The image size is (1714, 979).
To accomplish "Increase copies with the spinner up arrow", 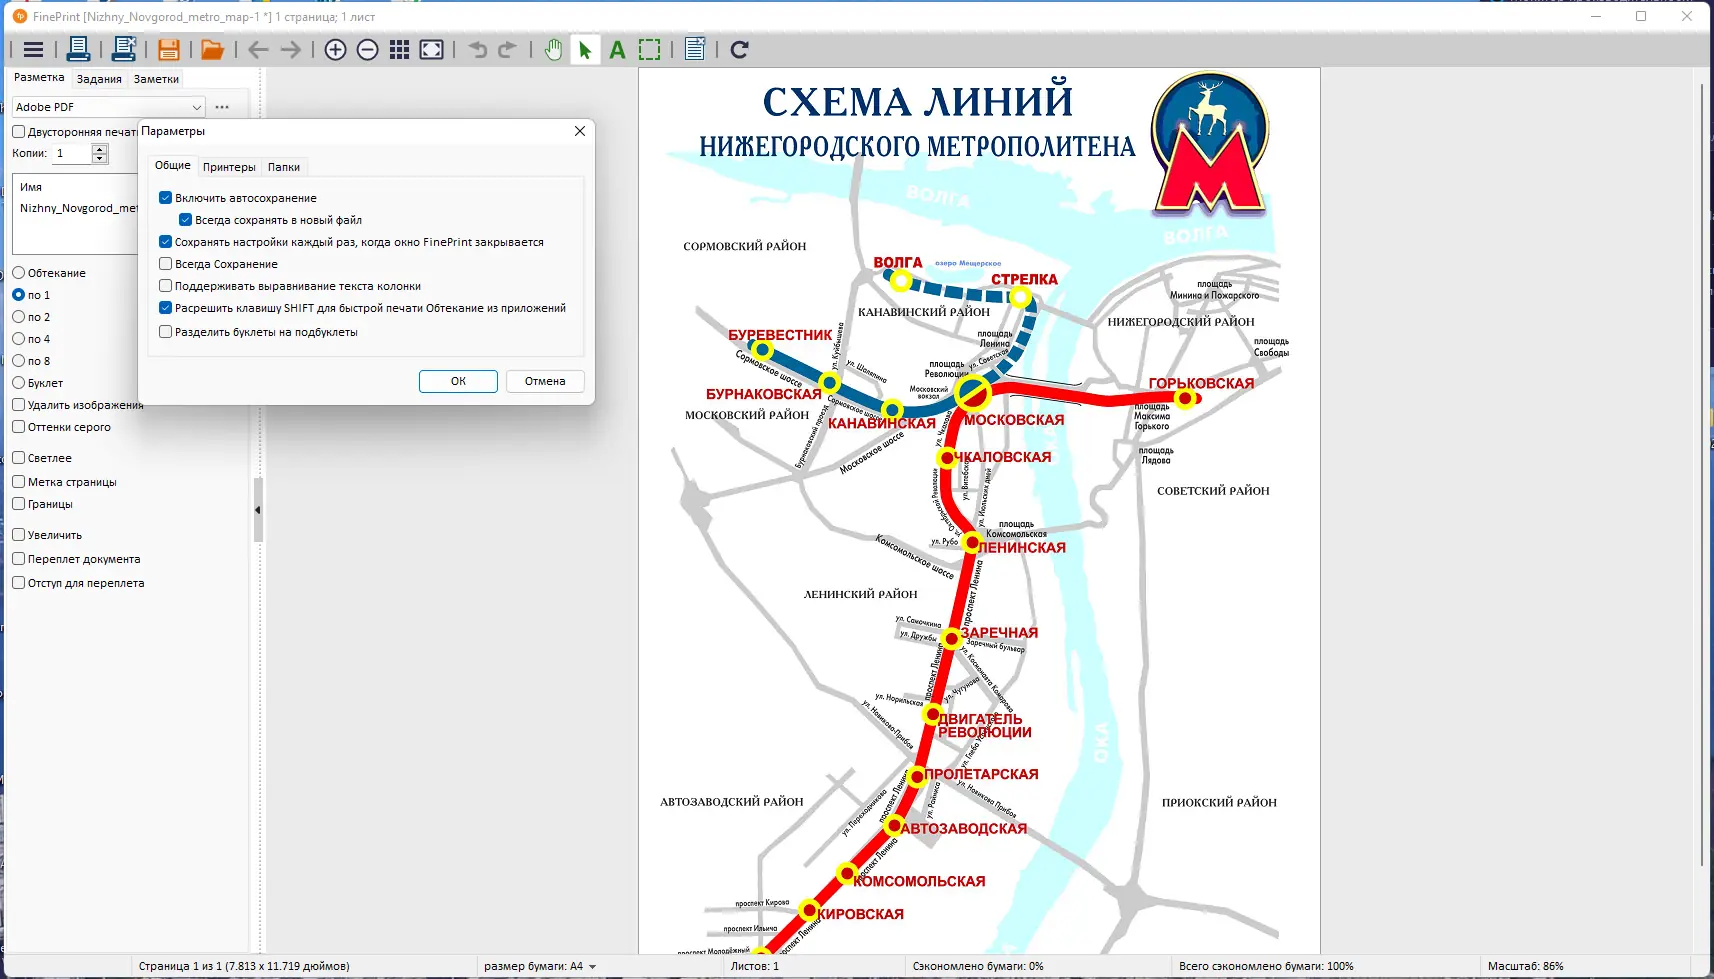I will point(101,148).
